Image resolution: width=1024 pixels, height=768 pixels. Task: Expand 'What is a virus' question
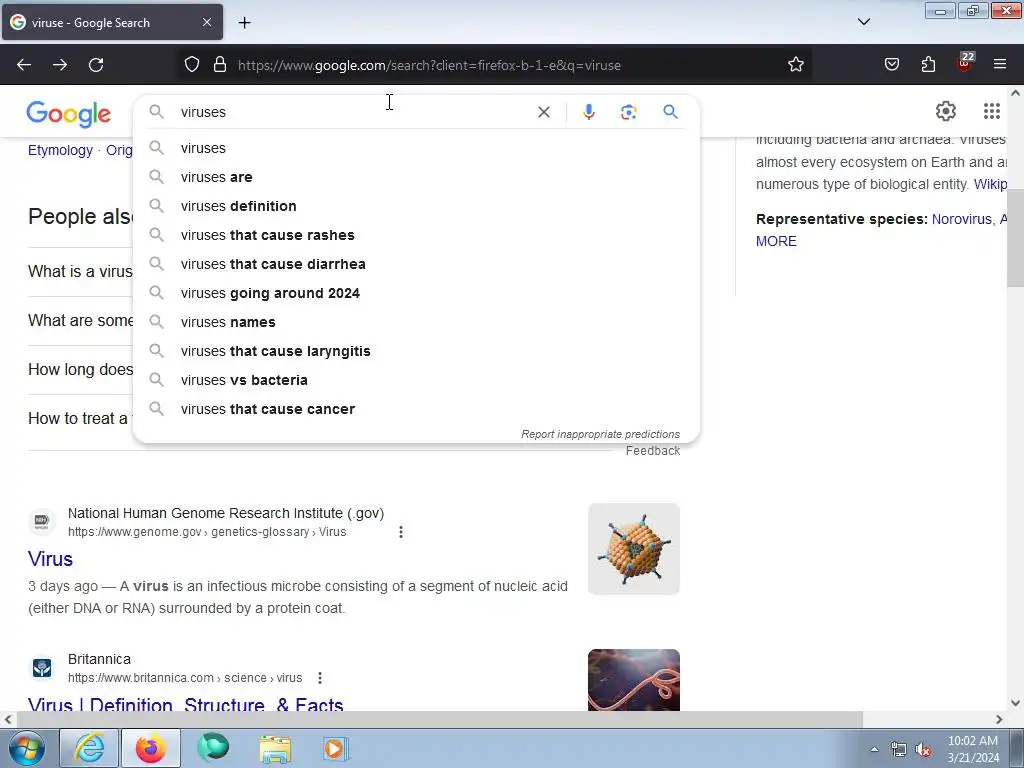pos(80,272)
